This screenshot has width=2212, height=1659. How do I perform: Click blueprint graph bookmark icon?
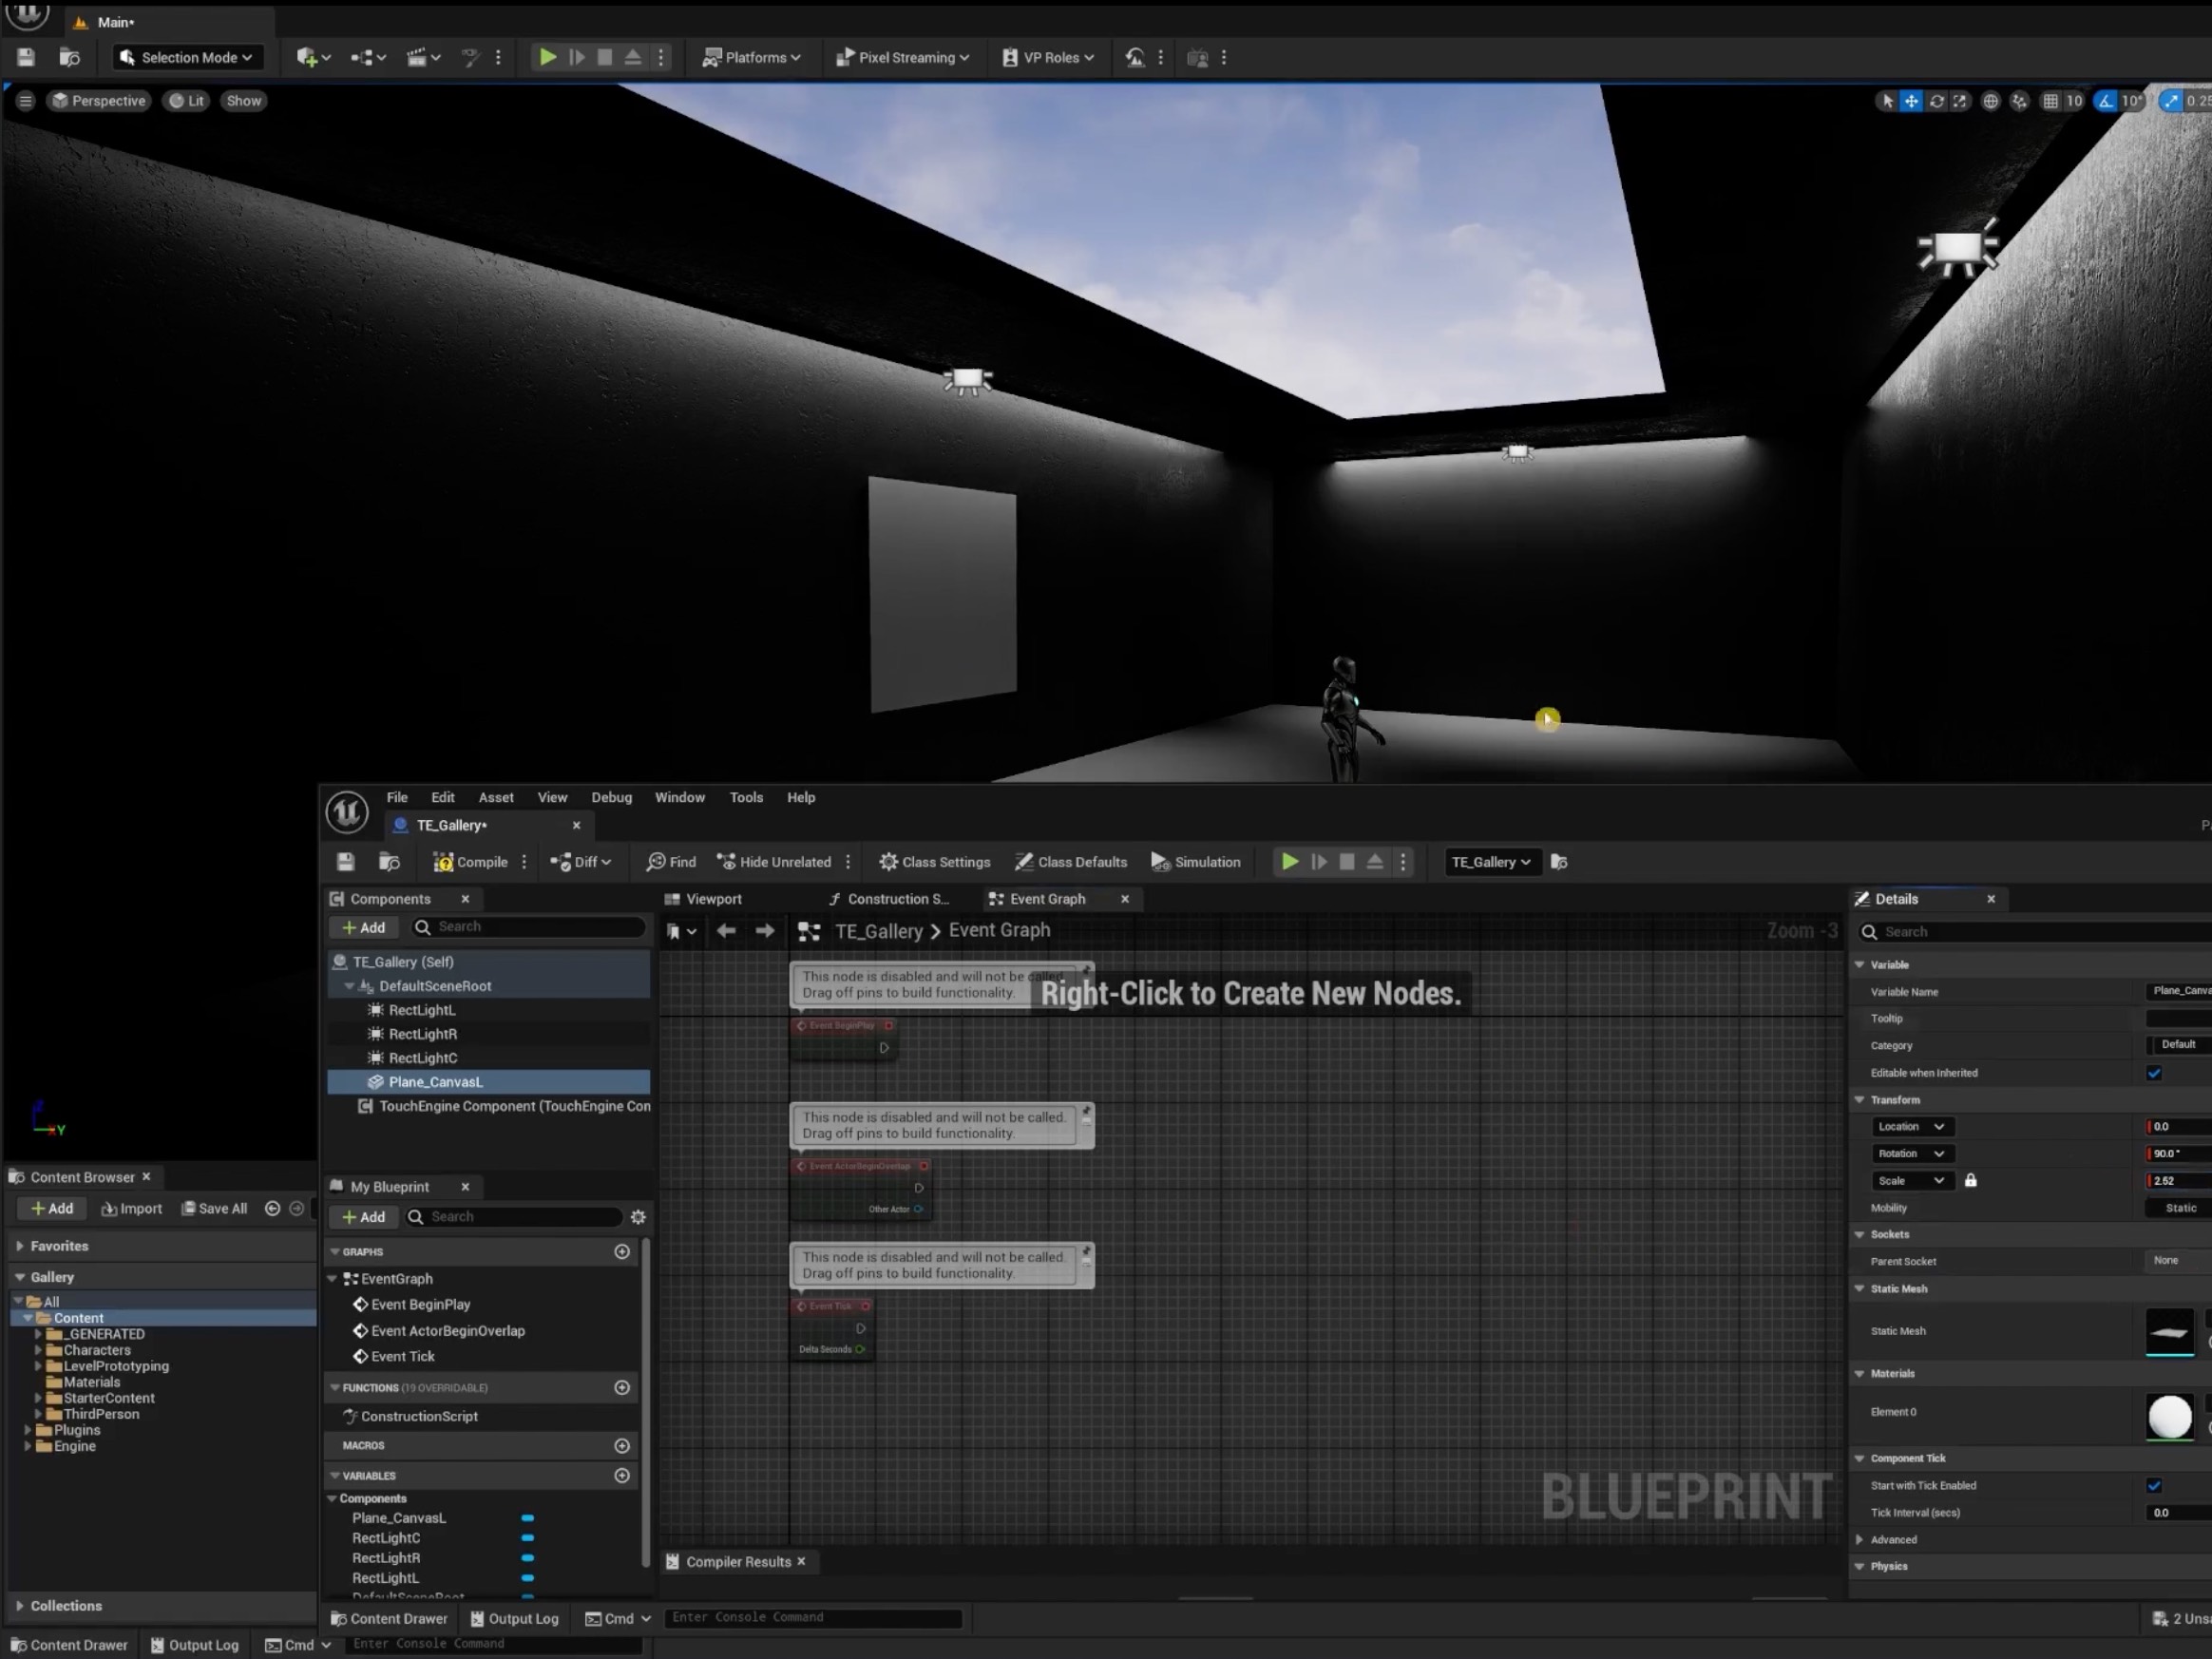click(681, 931)
